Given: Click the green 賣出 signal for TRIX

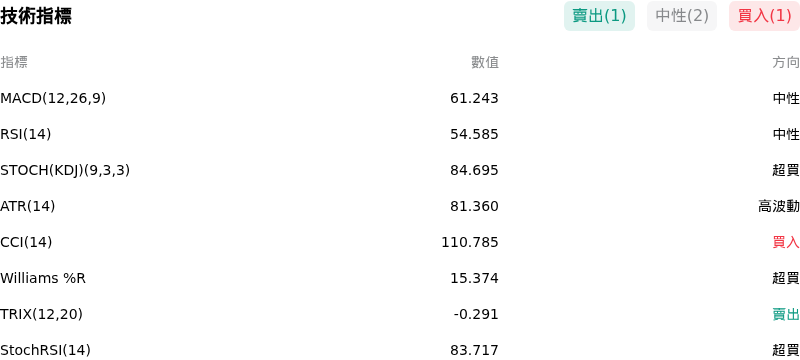Looking at the screenshot, I should pos(786,314).
